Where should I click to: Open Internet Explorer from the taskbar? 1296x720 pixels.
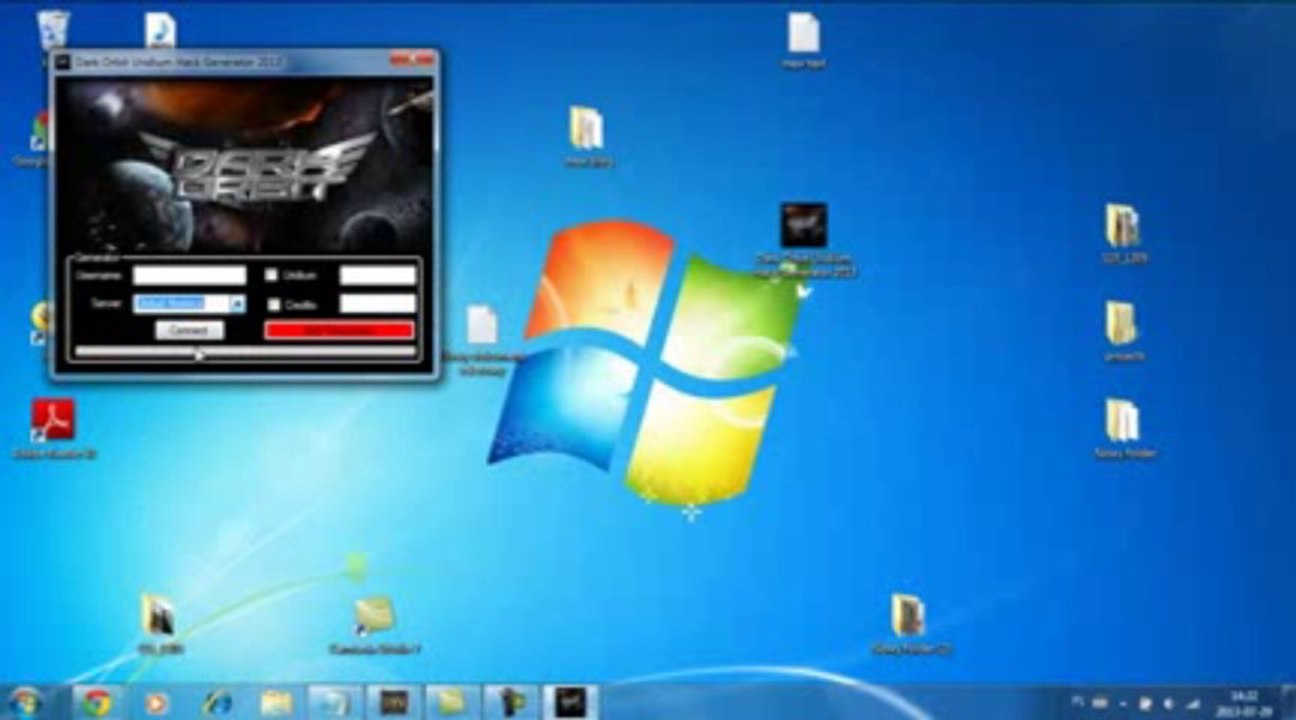coord(216,703)
